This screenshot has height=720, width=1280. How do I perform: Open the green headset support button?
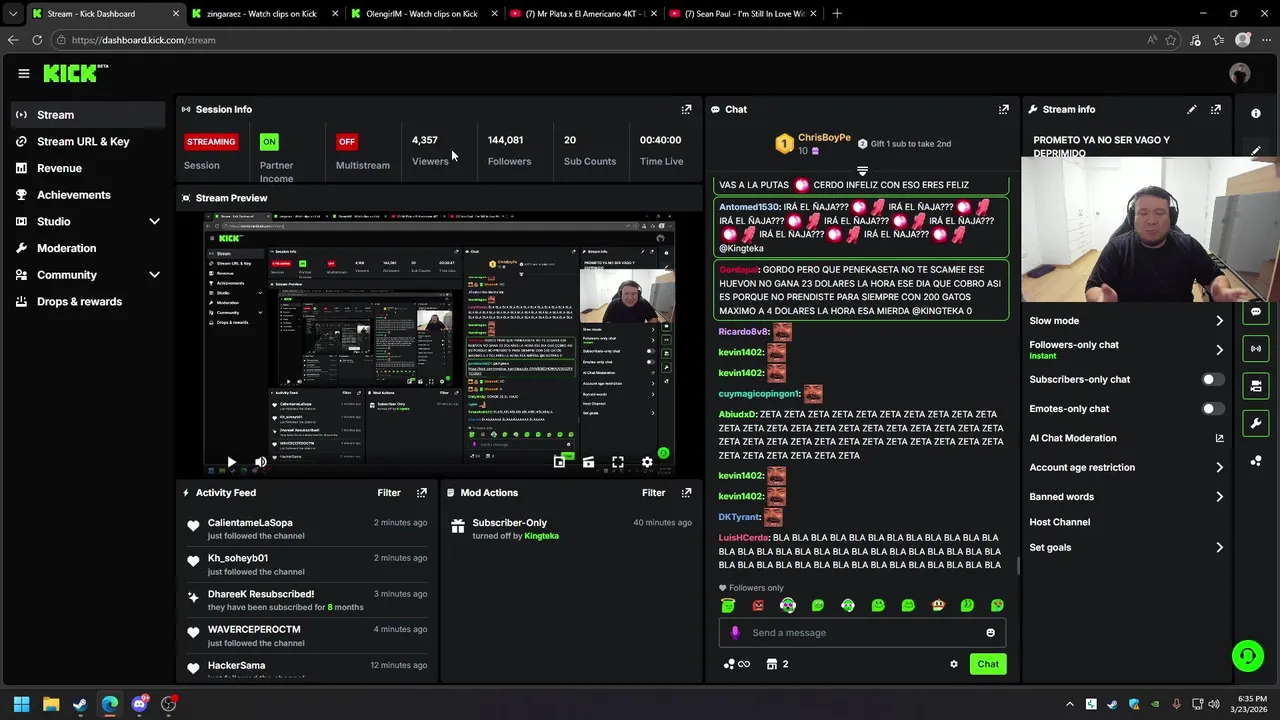tap(1247, 656)
